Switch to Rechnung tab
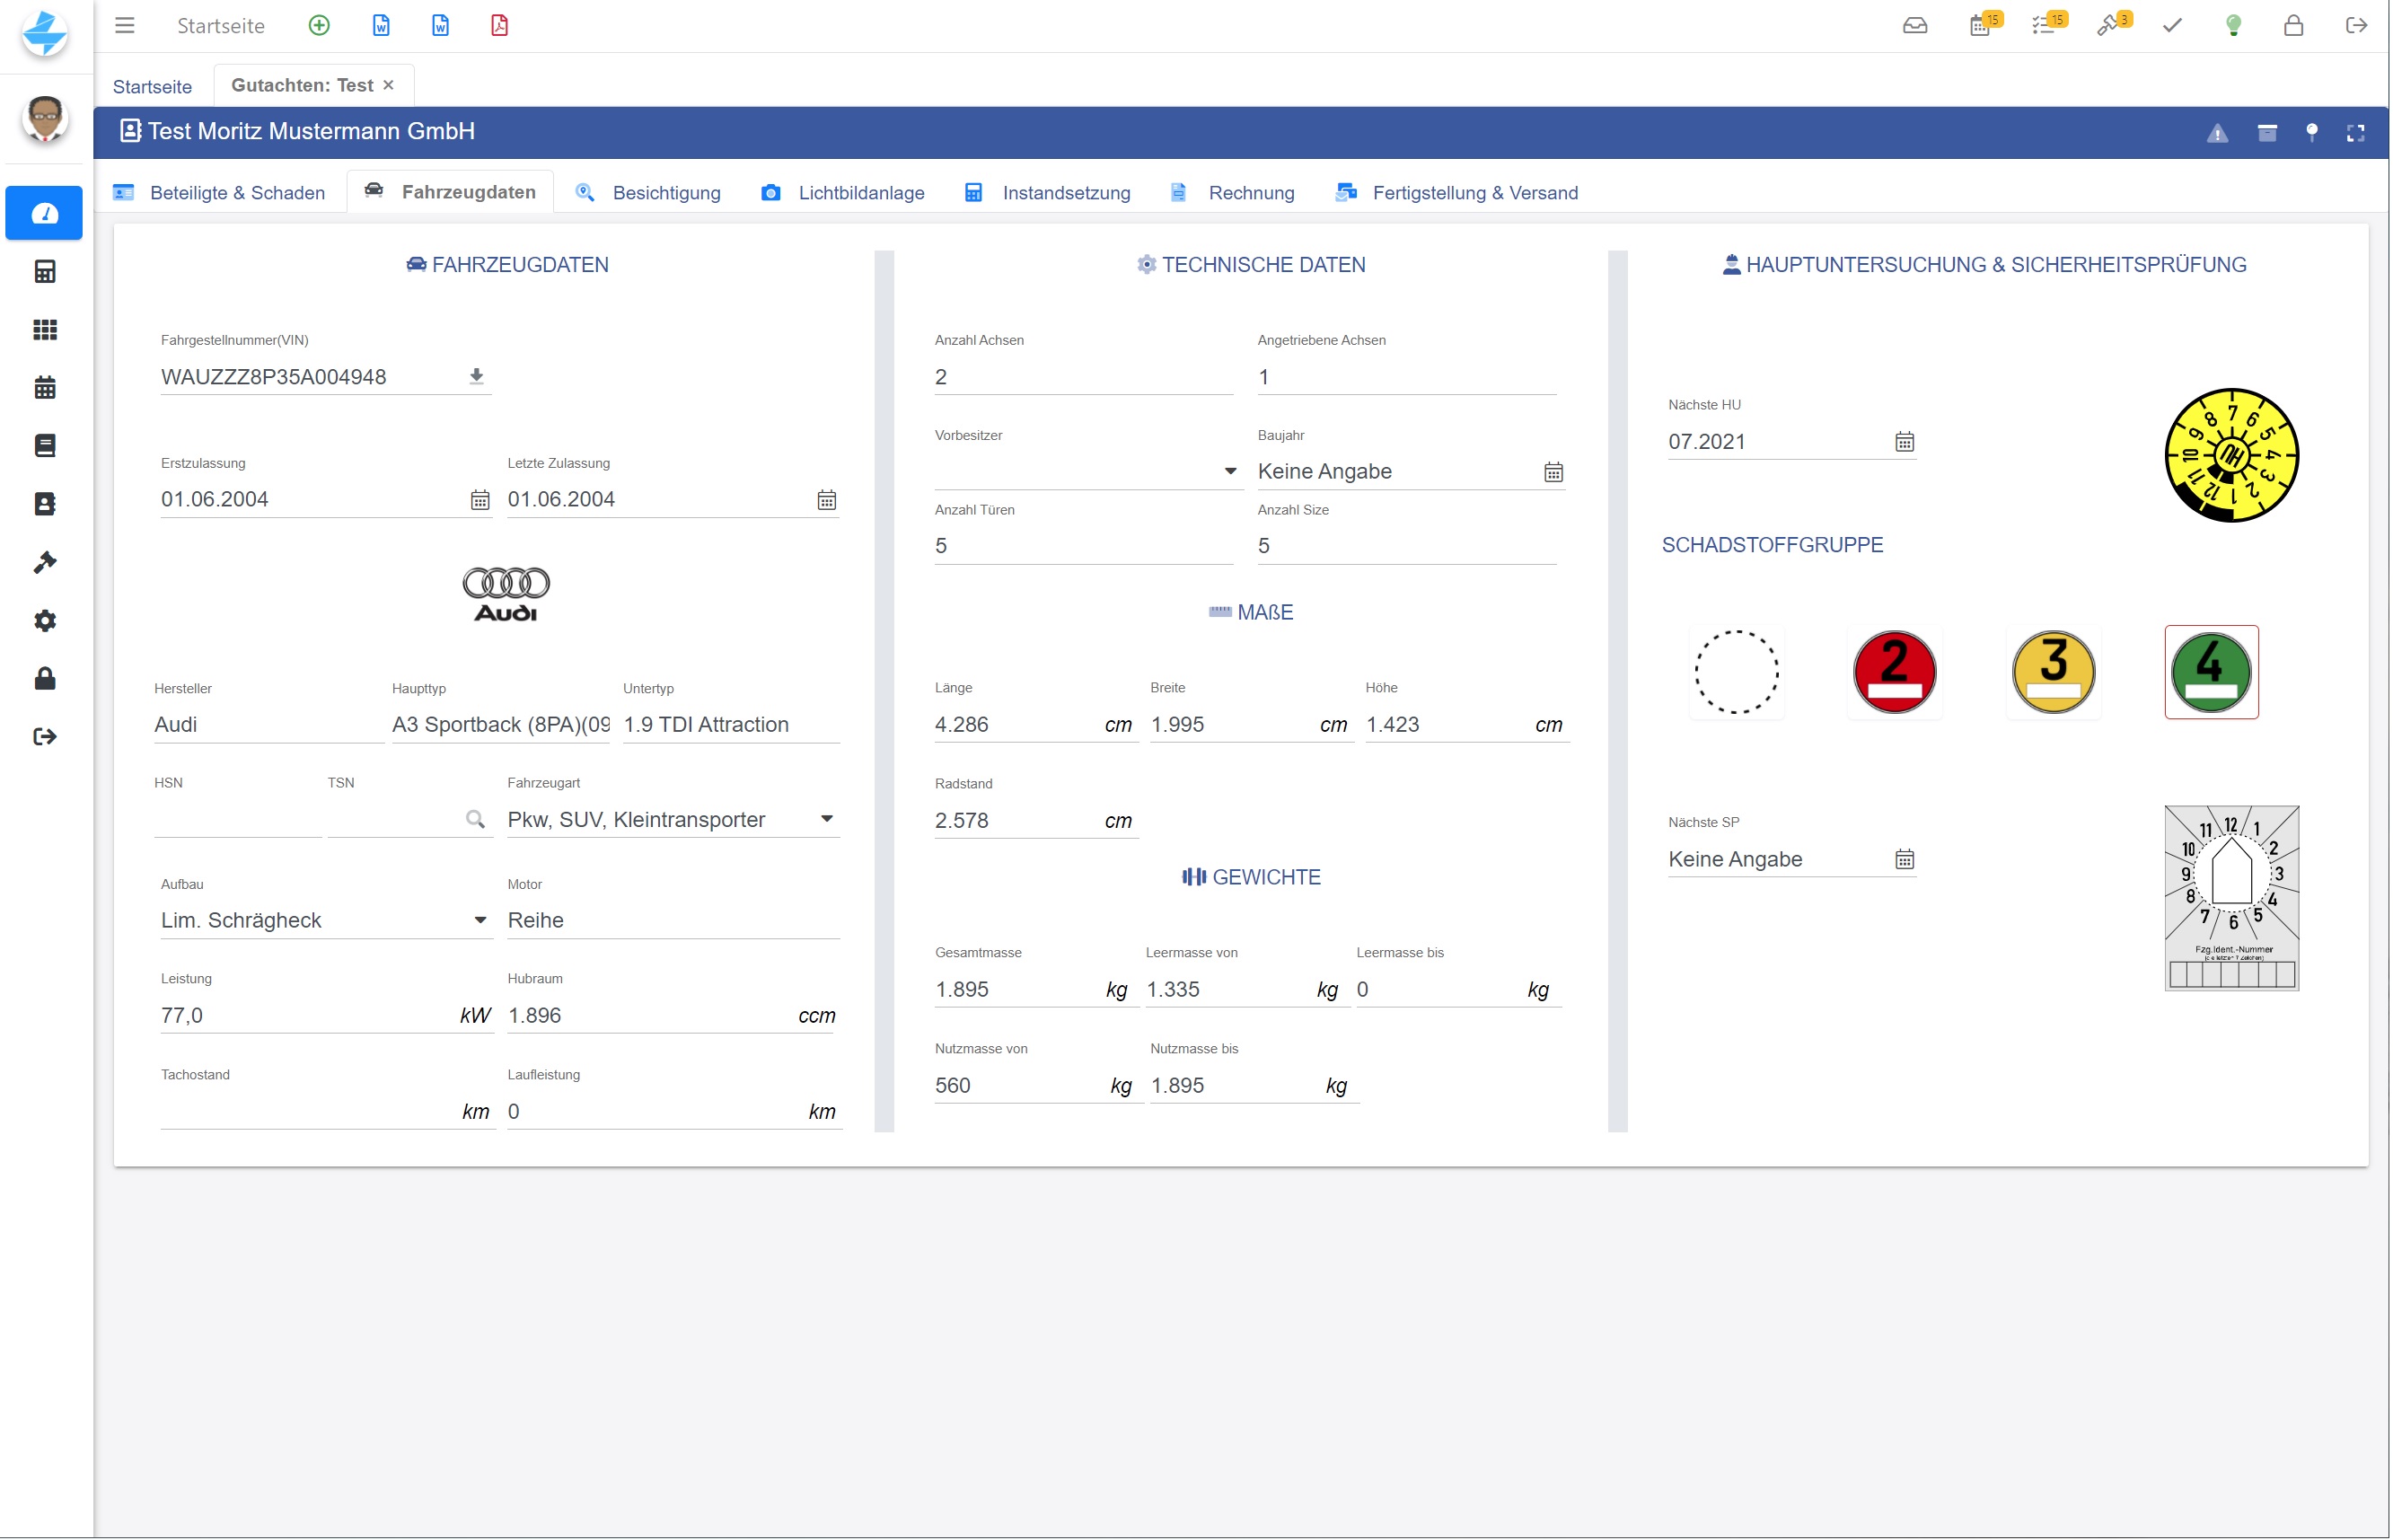Screen dimensions: 2393x1540 tap(1232, 192)
